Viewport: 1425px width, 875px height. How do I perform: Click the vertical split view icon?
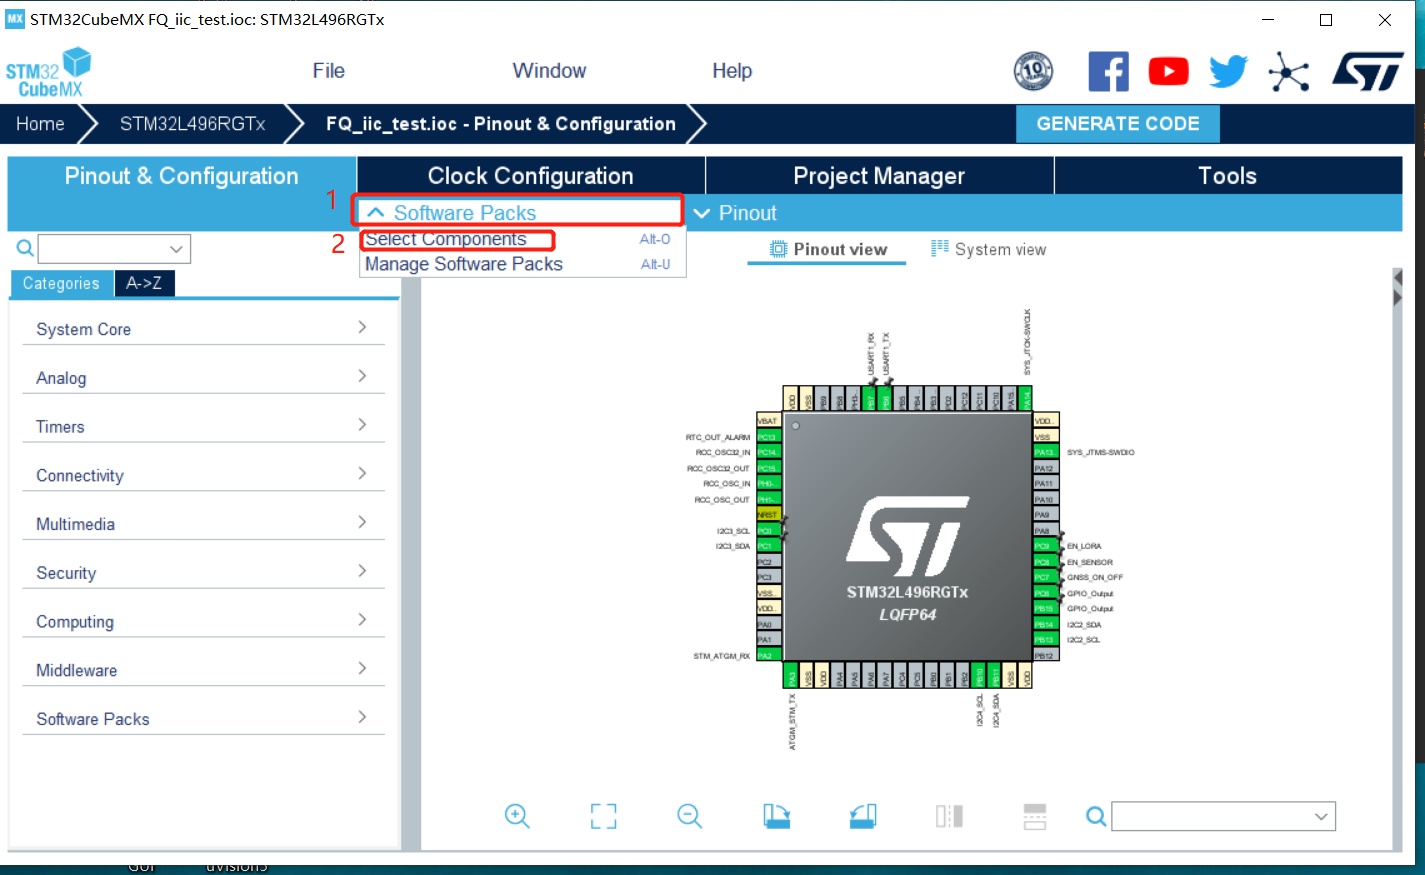[949, 816]
